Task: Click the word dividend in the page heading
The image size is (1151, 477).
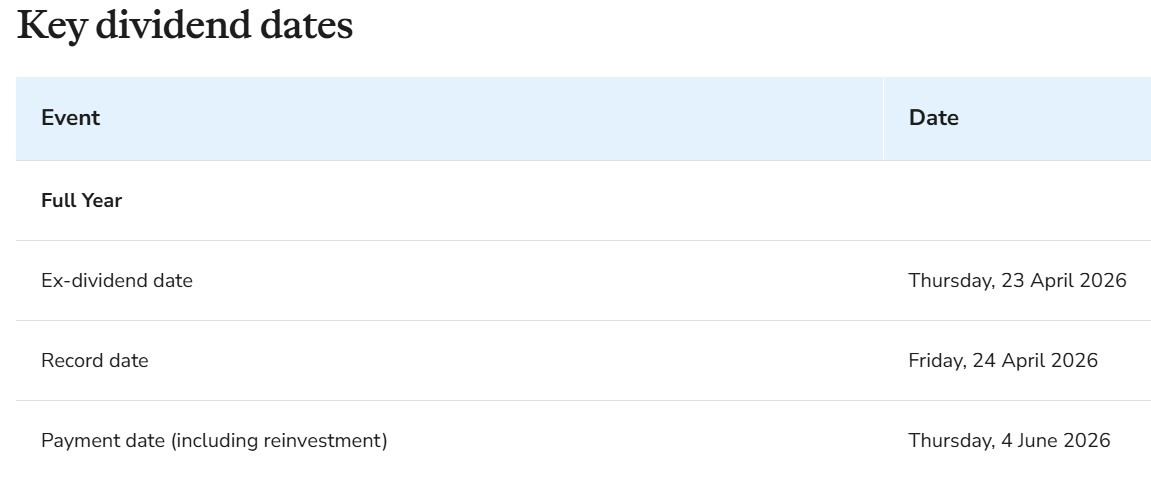Action: [171, 25]
